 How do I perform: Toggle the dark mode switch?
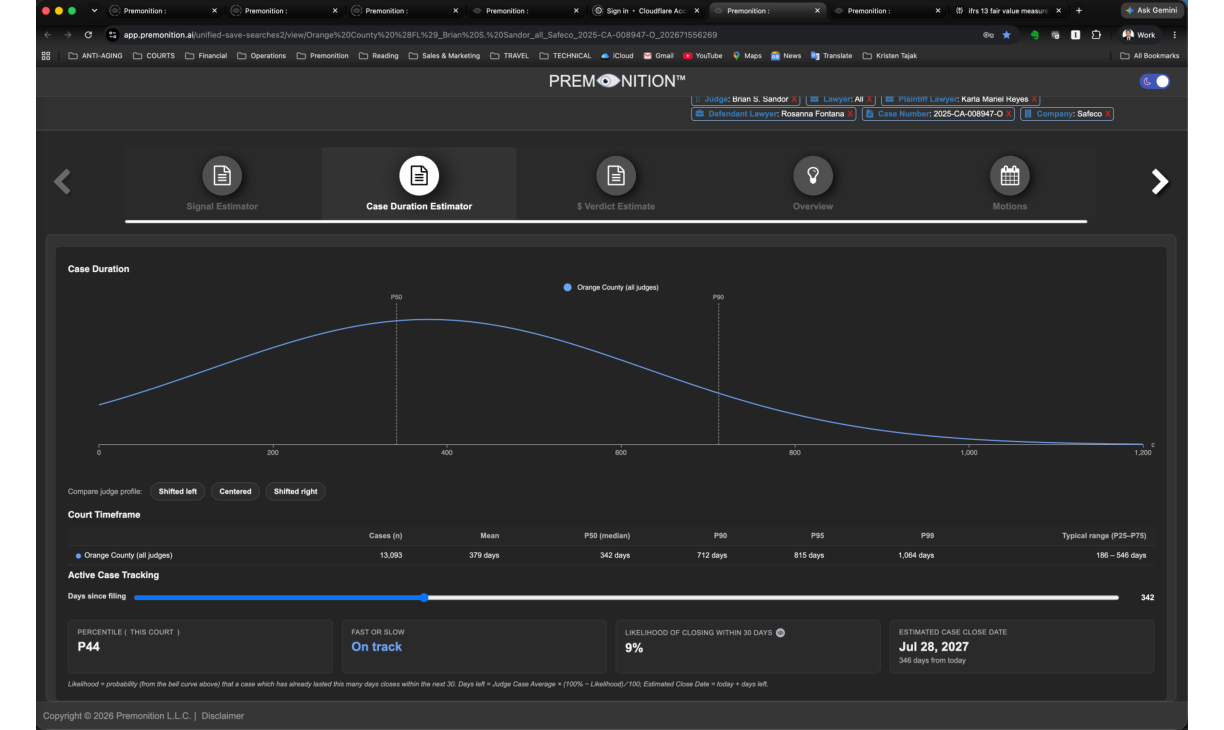[1155, 81]
